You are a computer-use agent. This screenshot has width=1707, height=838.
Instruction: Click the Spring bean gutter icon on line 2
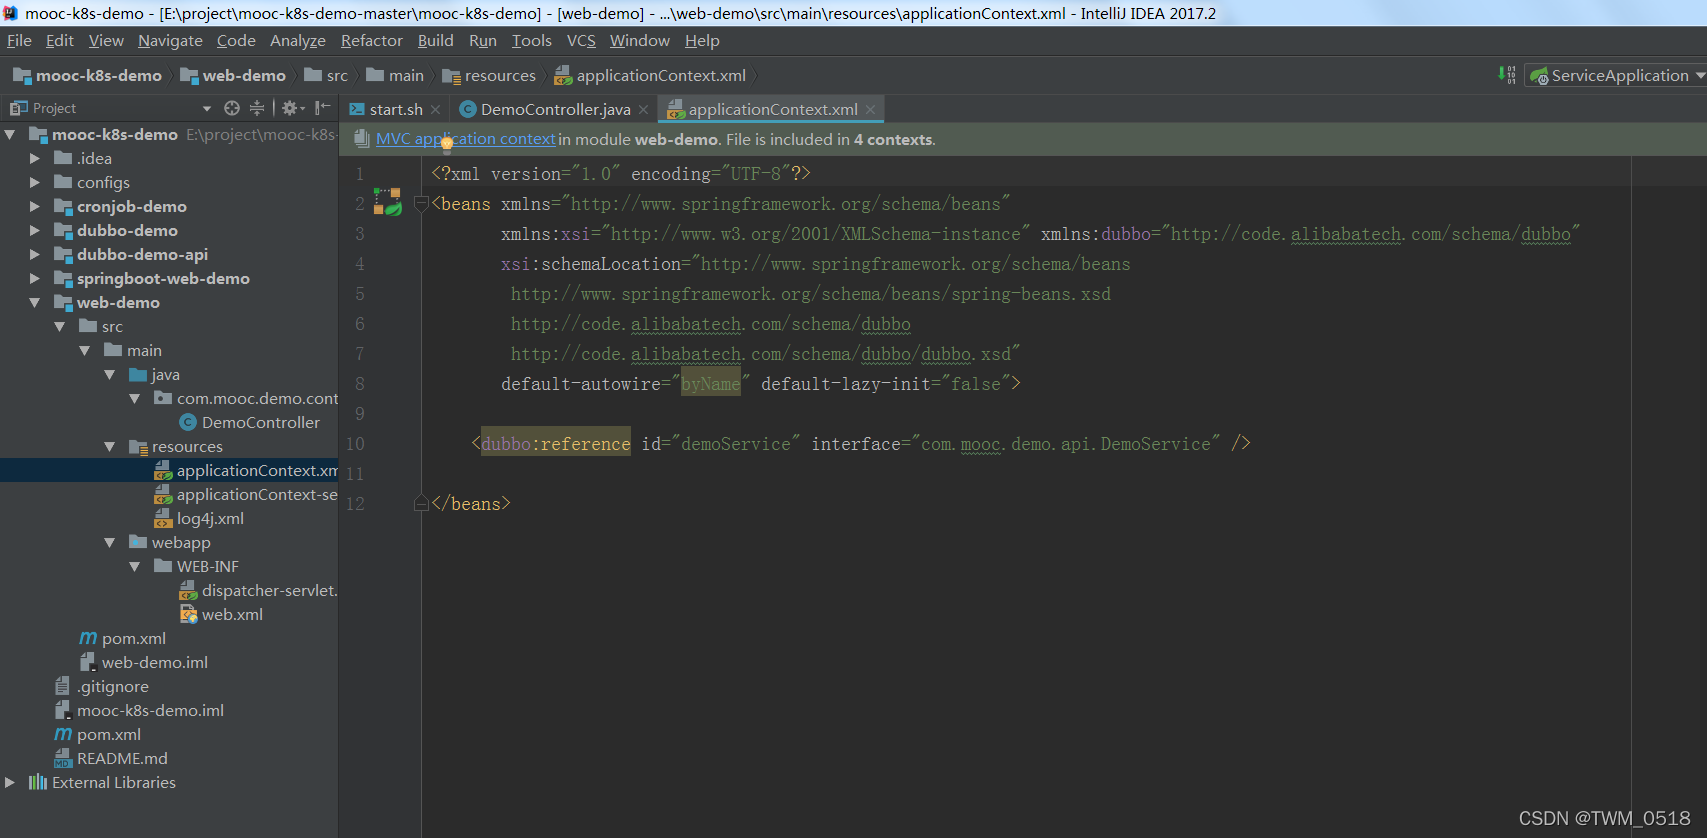(387, 202)
